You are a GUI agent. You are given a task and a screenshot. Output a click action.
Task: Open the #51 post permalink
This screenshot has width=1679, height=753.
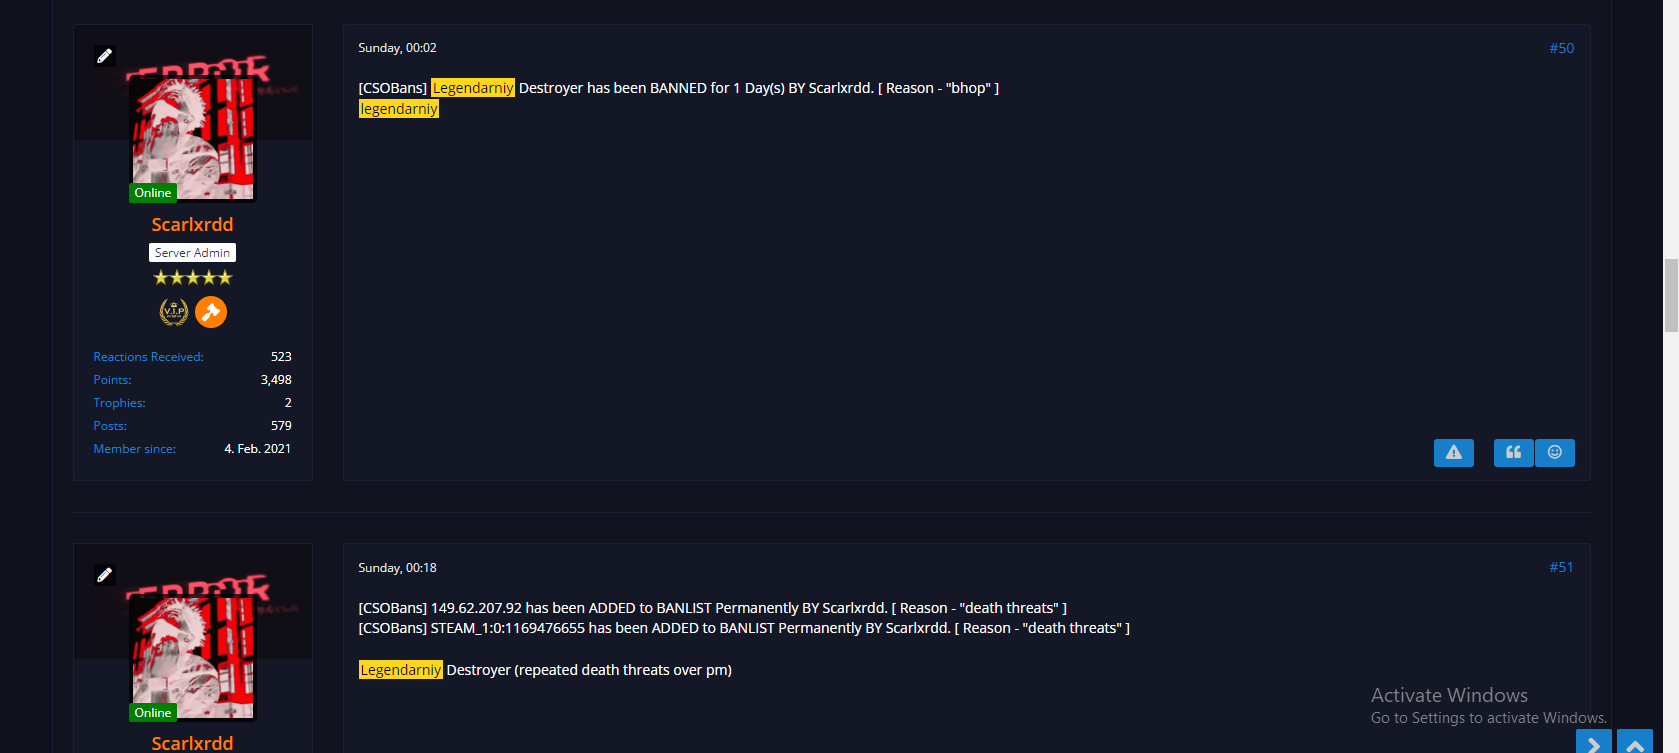tap(1561, 567)
